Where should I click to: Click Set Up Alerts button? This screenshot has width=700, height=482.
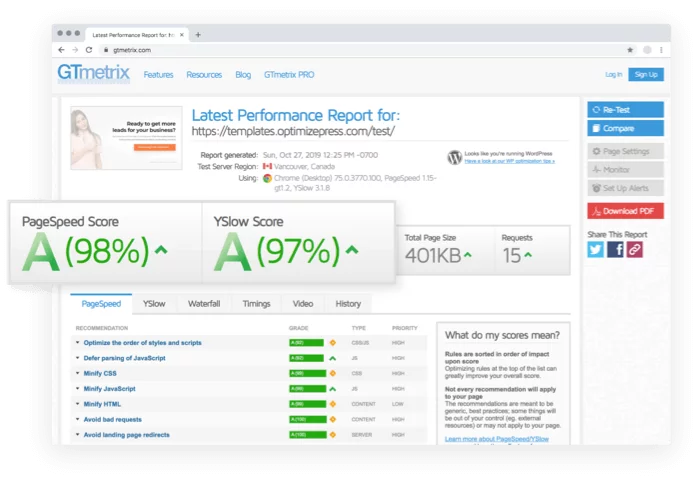coord(625,188)
